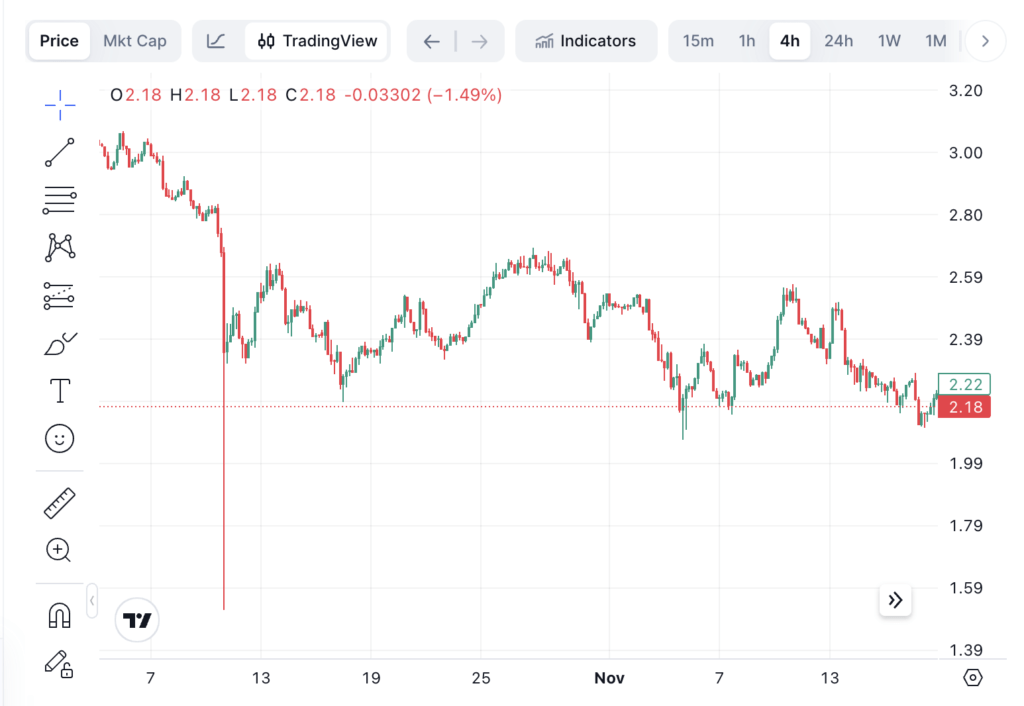This screenshot has width=1024, height=706.
Task: Switch to the 15m timeframe
Action: (x=698, y=41)
